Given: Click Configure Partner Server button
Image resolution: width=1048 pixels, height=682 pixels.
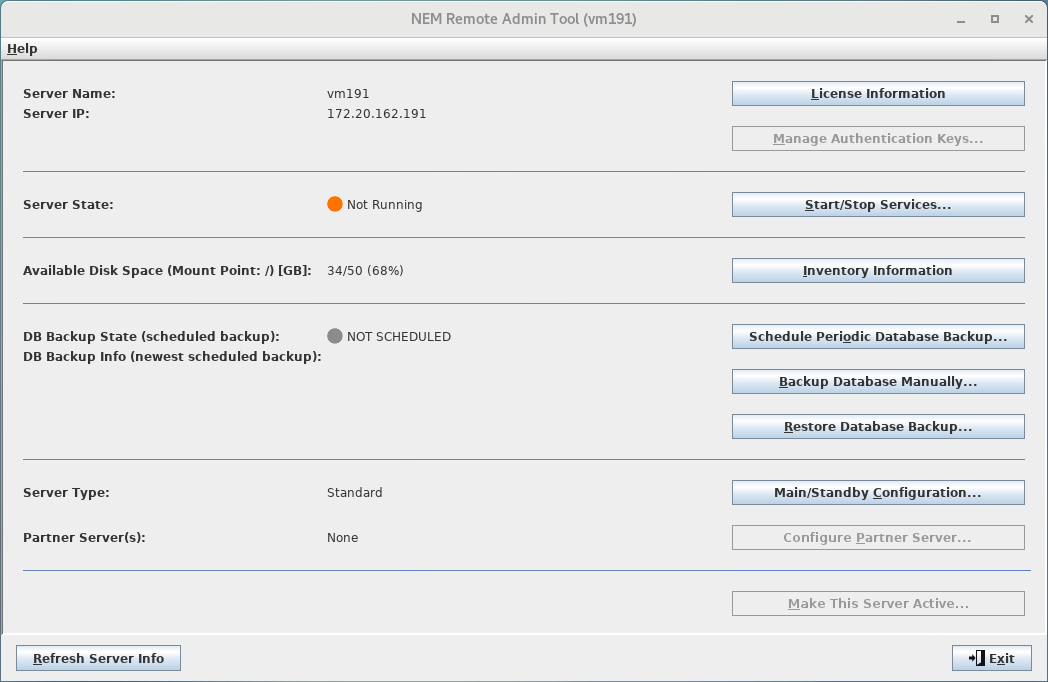Looking at the screenshot, I should (878, 537).
